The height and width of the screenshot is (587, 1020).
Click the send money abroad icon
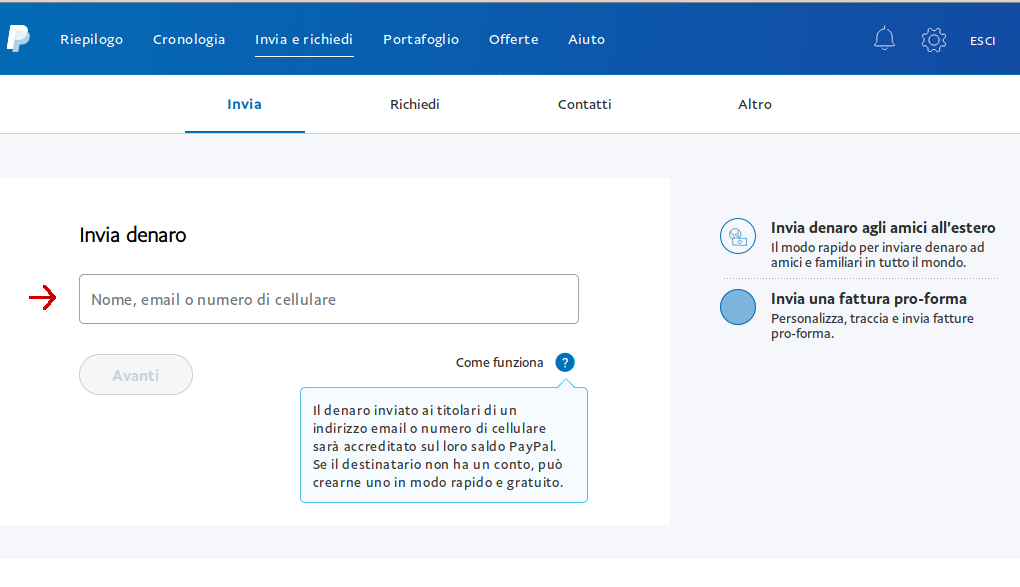pos(738,236)
